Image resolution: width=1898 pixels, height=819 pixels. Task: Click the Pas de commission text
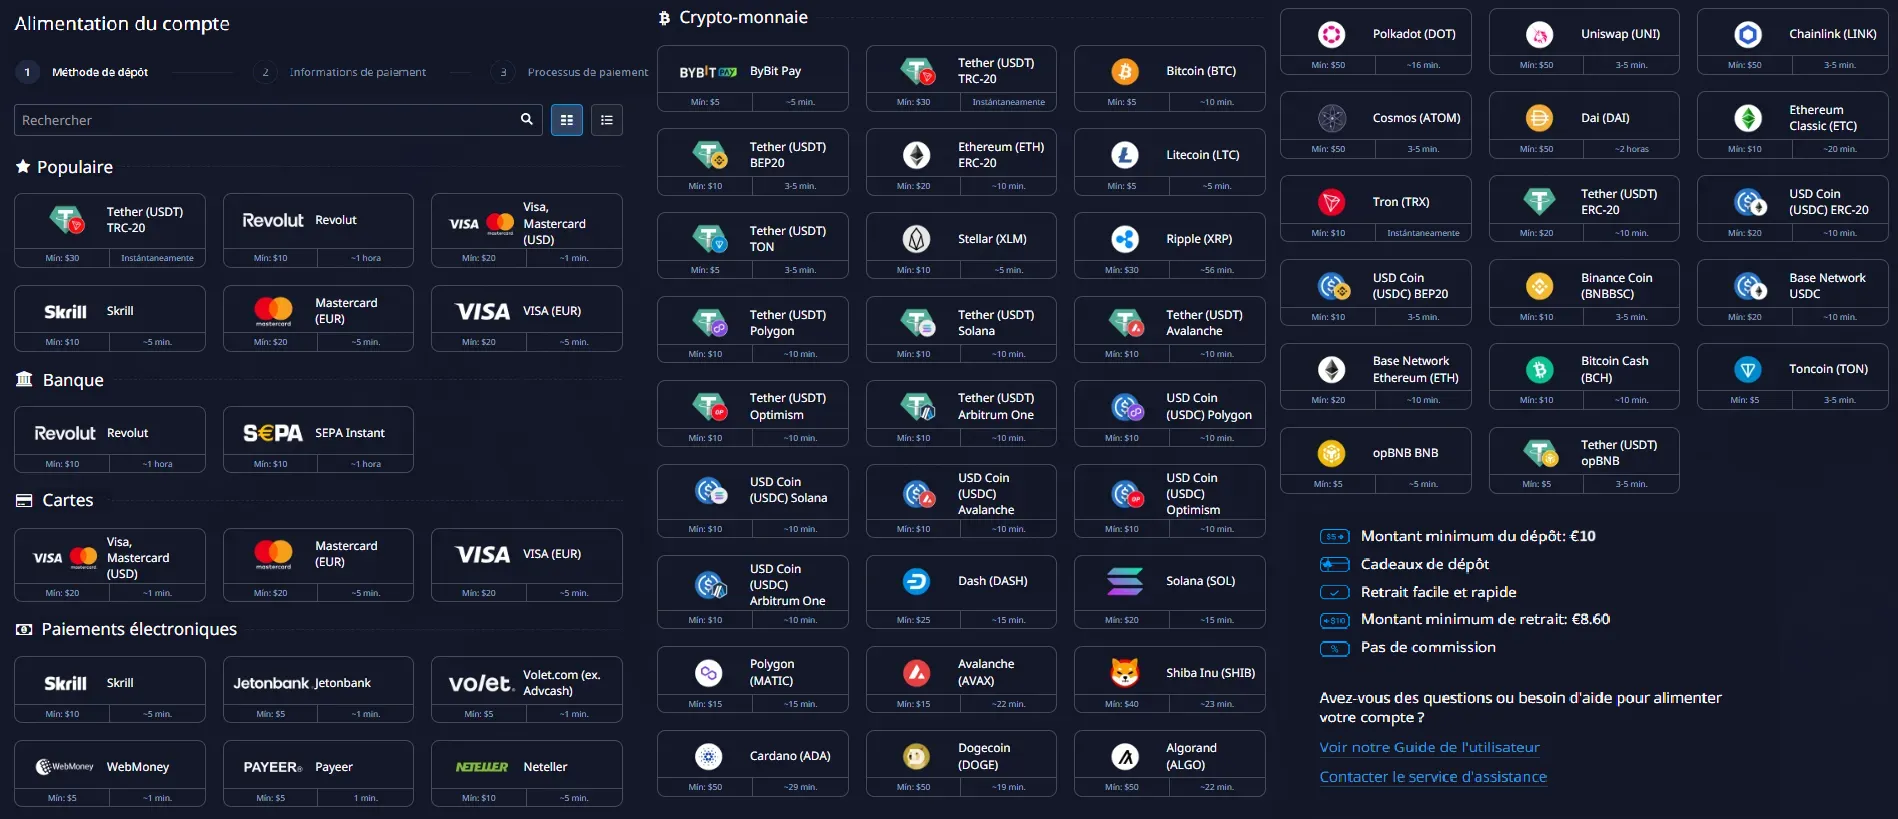[x=1428, y=647]
